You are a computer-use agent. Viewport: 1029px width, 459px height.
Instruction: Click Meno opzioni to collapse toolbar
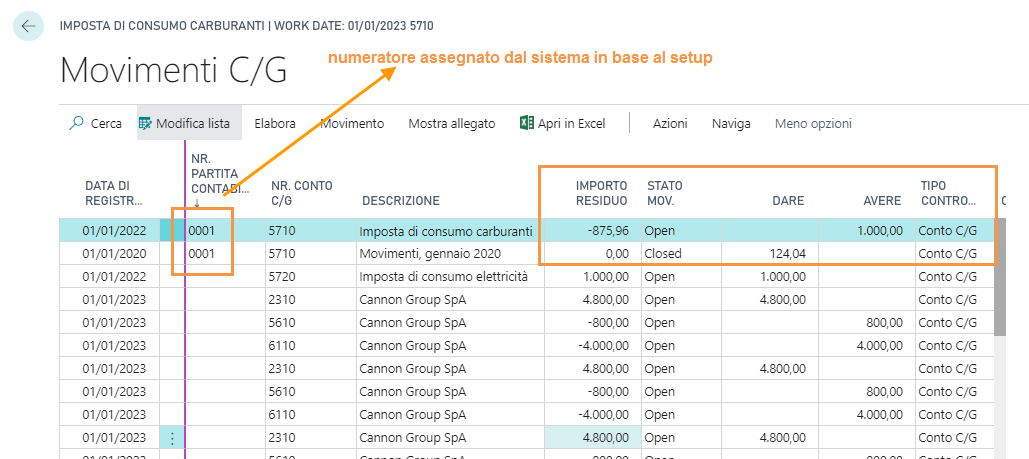coord(813,124)
